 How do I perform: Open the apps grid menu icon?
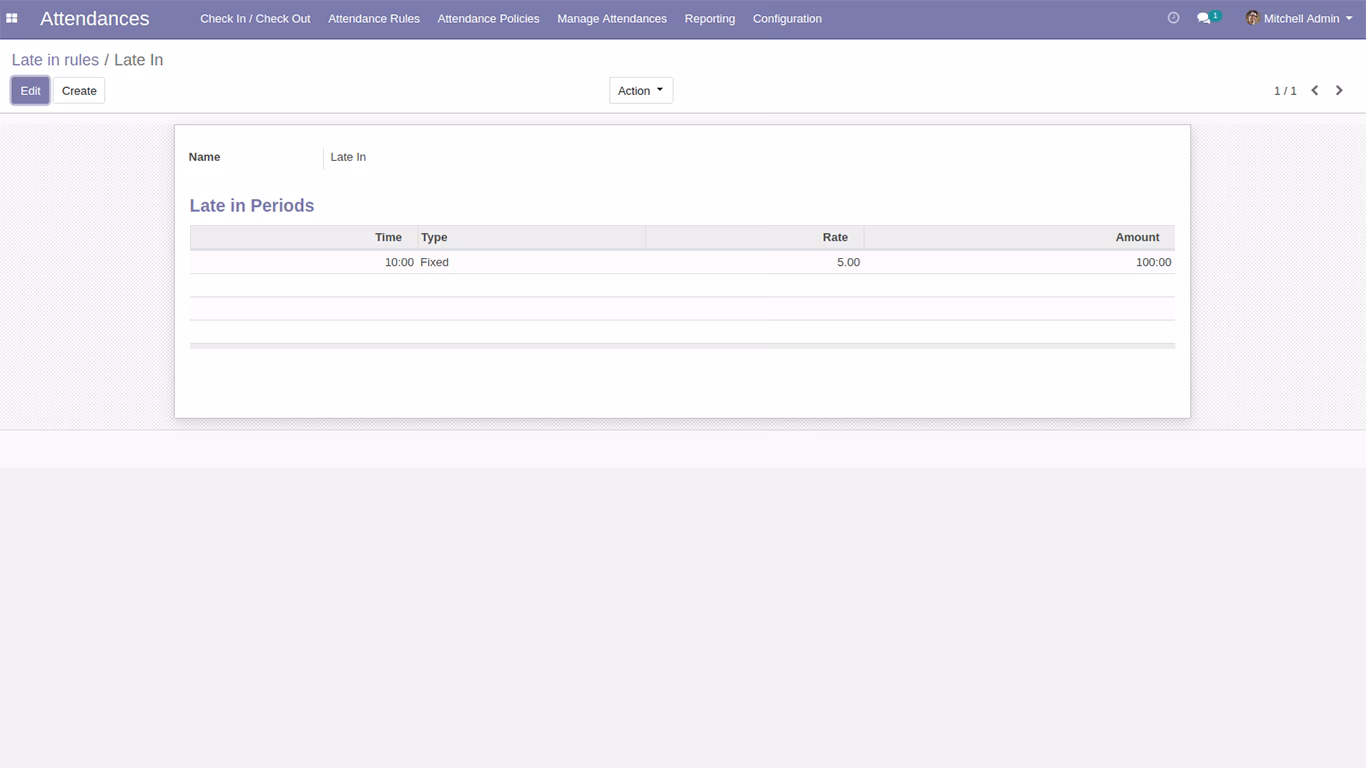[x=12, y=18]
